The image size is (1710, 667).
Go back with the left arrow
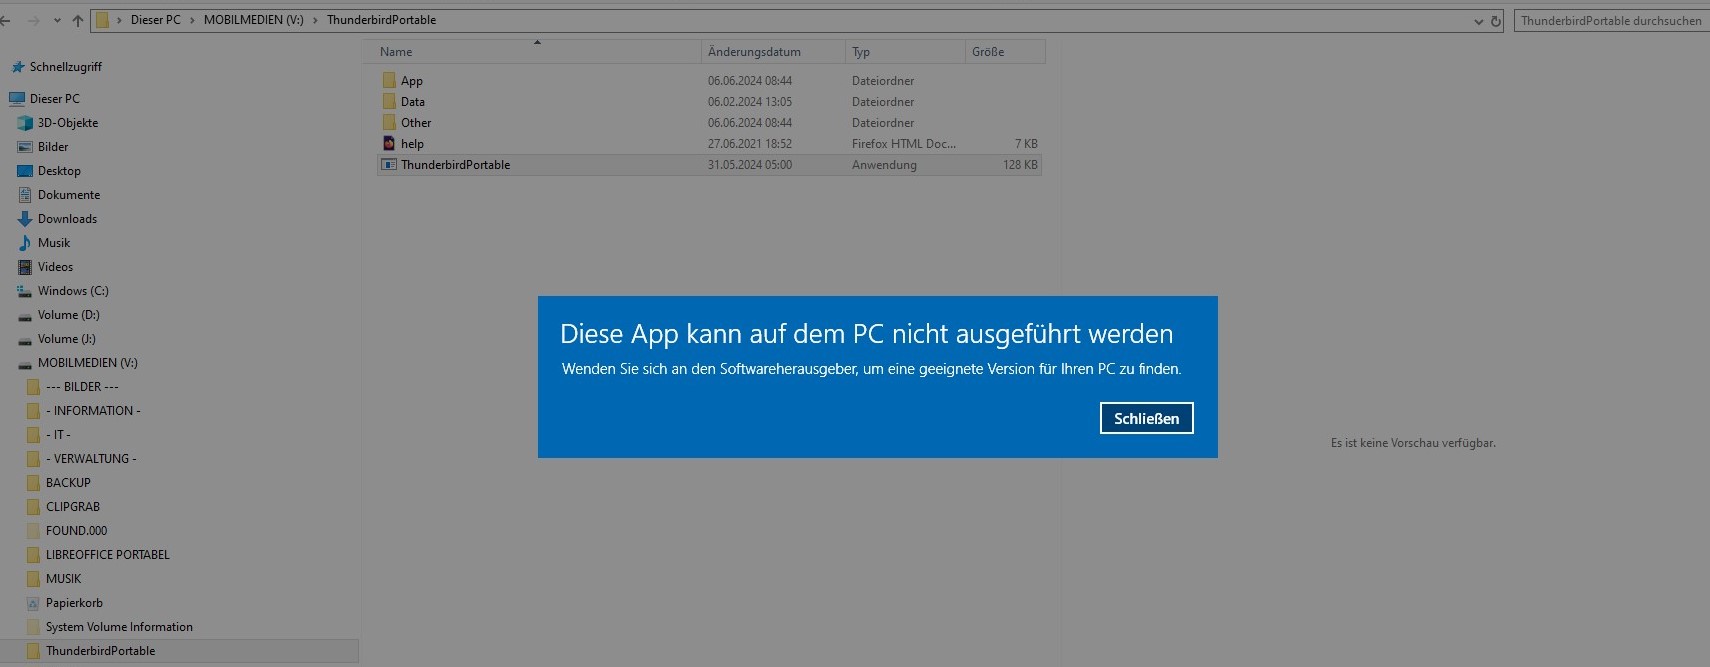(6, 20)
